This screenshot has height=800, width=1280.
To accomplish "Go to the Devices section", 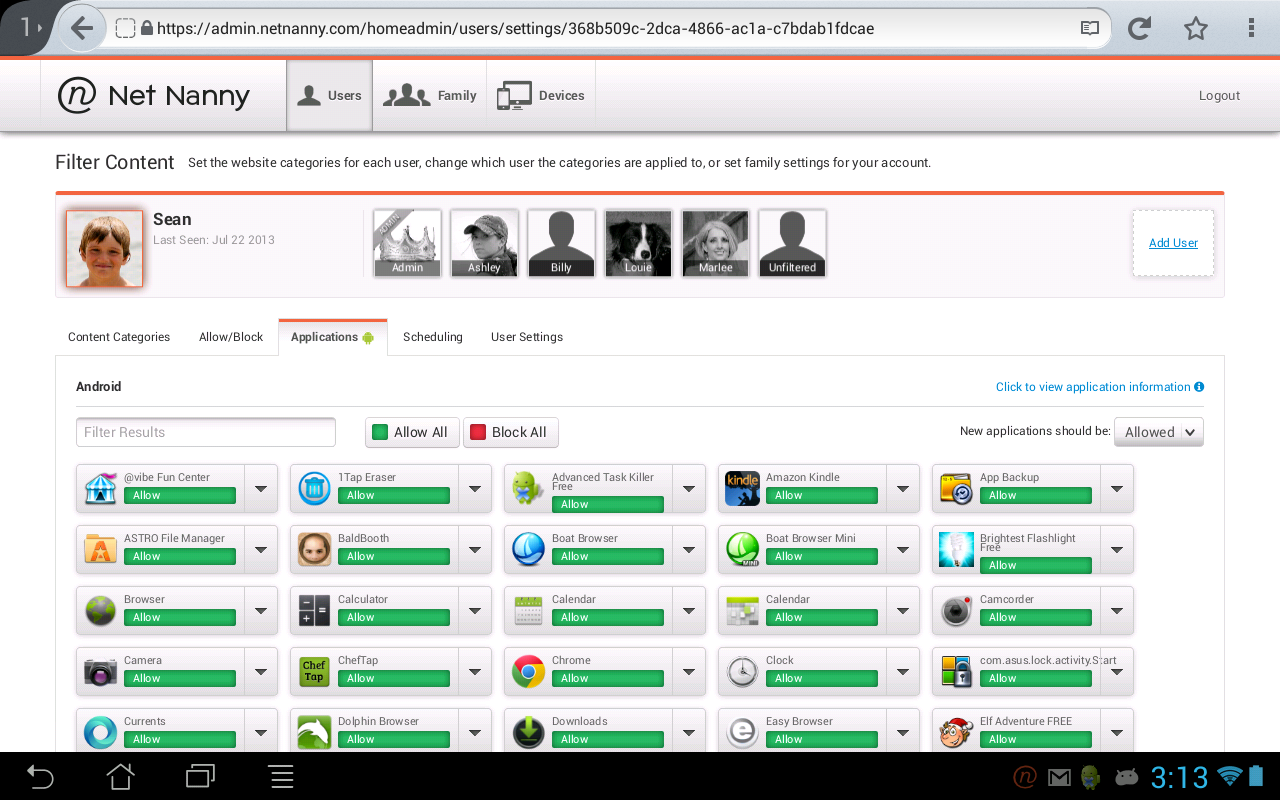I will pyautogui.click(x=541, y=96).
